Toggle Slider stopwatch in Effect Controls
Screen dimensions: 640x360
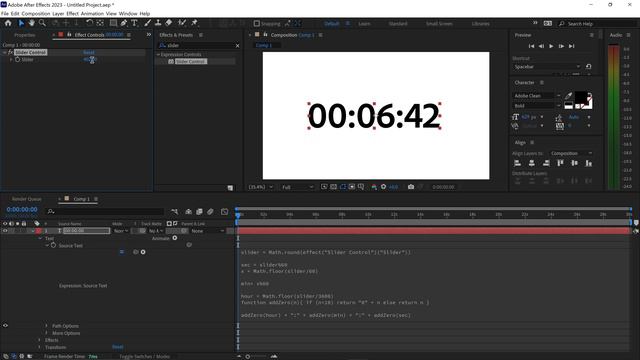(x=18, y=60)
